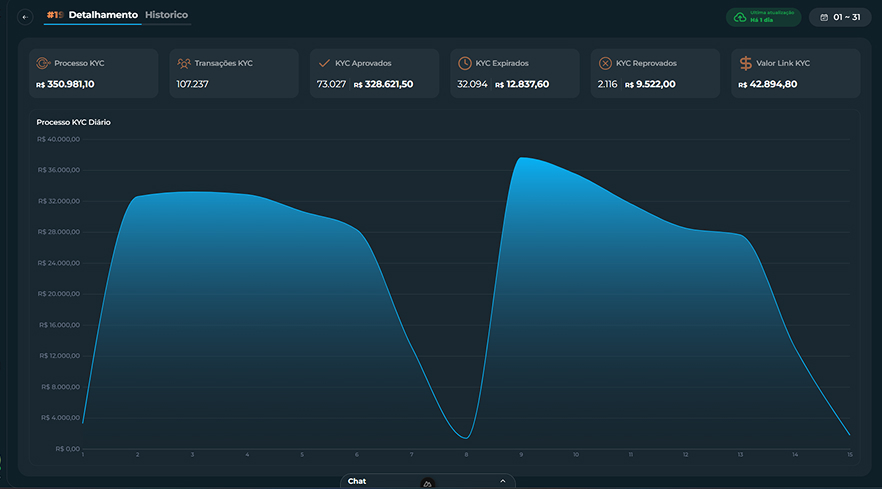Screen dimensions: 882x489
Task: Switch to the Historico tab
Action: tap(166, 15)
